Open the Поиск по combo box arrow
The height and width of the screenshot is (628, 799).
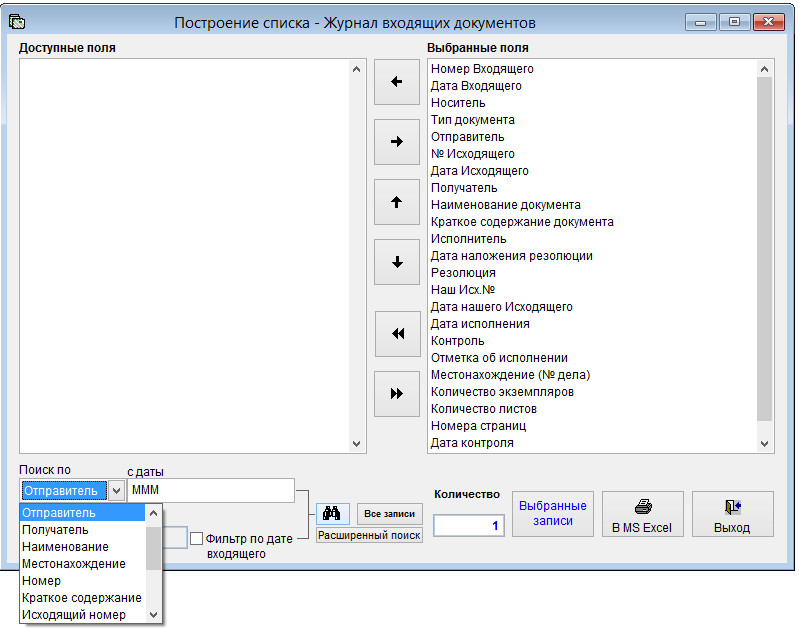coord(117,491)
